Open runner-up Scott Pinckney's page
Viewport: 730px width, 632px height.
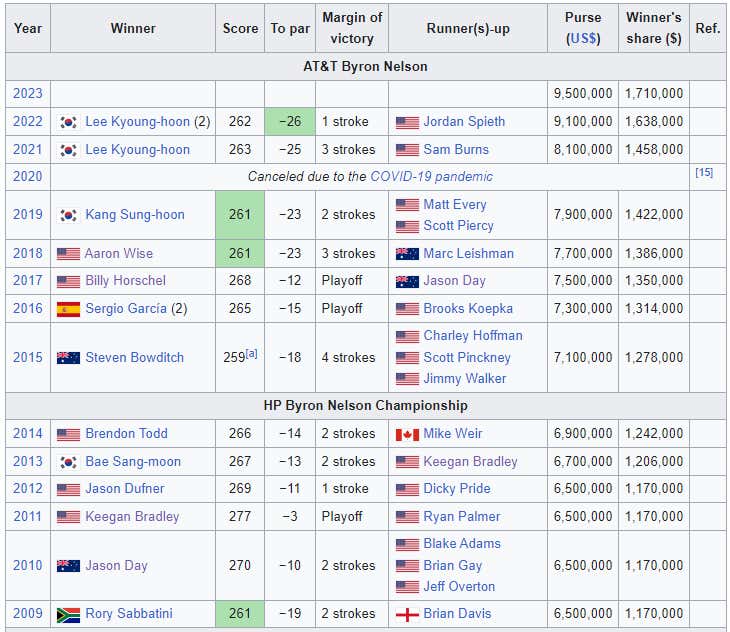coord(467,357)
